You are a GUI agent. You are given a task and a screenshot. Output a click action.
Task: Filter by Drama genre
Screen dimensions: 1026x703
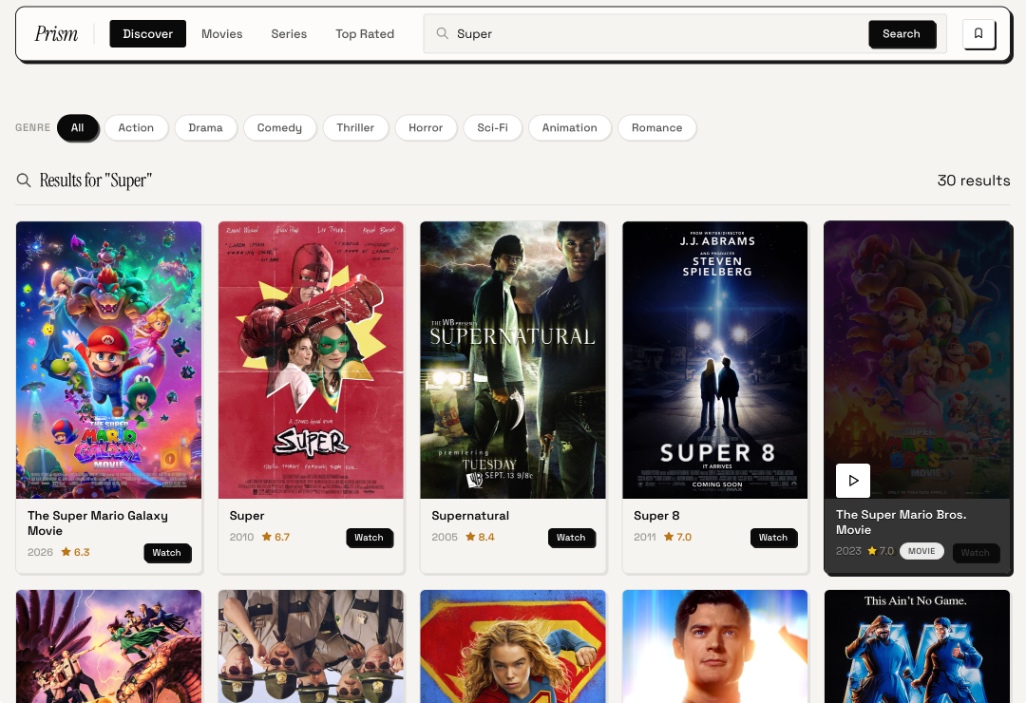click(x=205, y=128)
